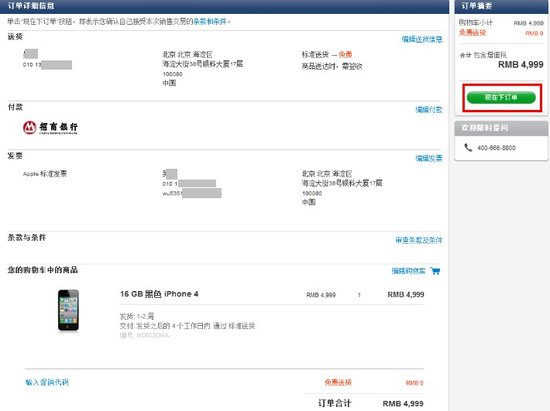Viewport: 550px width, 411px height.
Task: Click the green 现在下订单 button
Action: click(501, 97)
